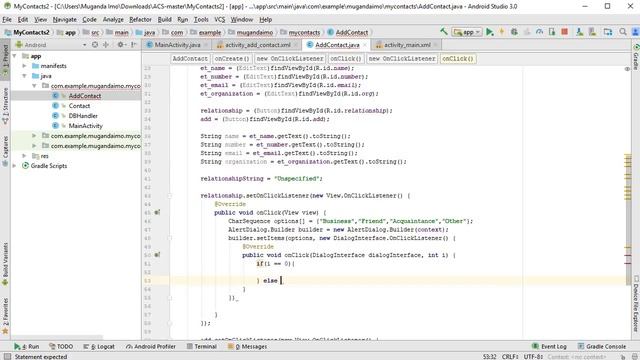The image size is (640, 360).
Task: Expand the res folder
Action: tap(24, 156)
